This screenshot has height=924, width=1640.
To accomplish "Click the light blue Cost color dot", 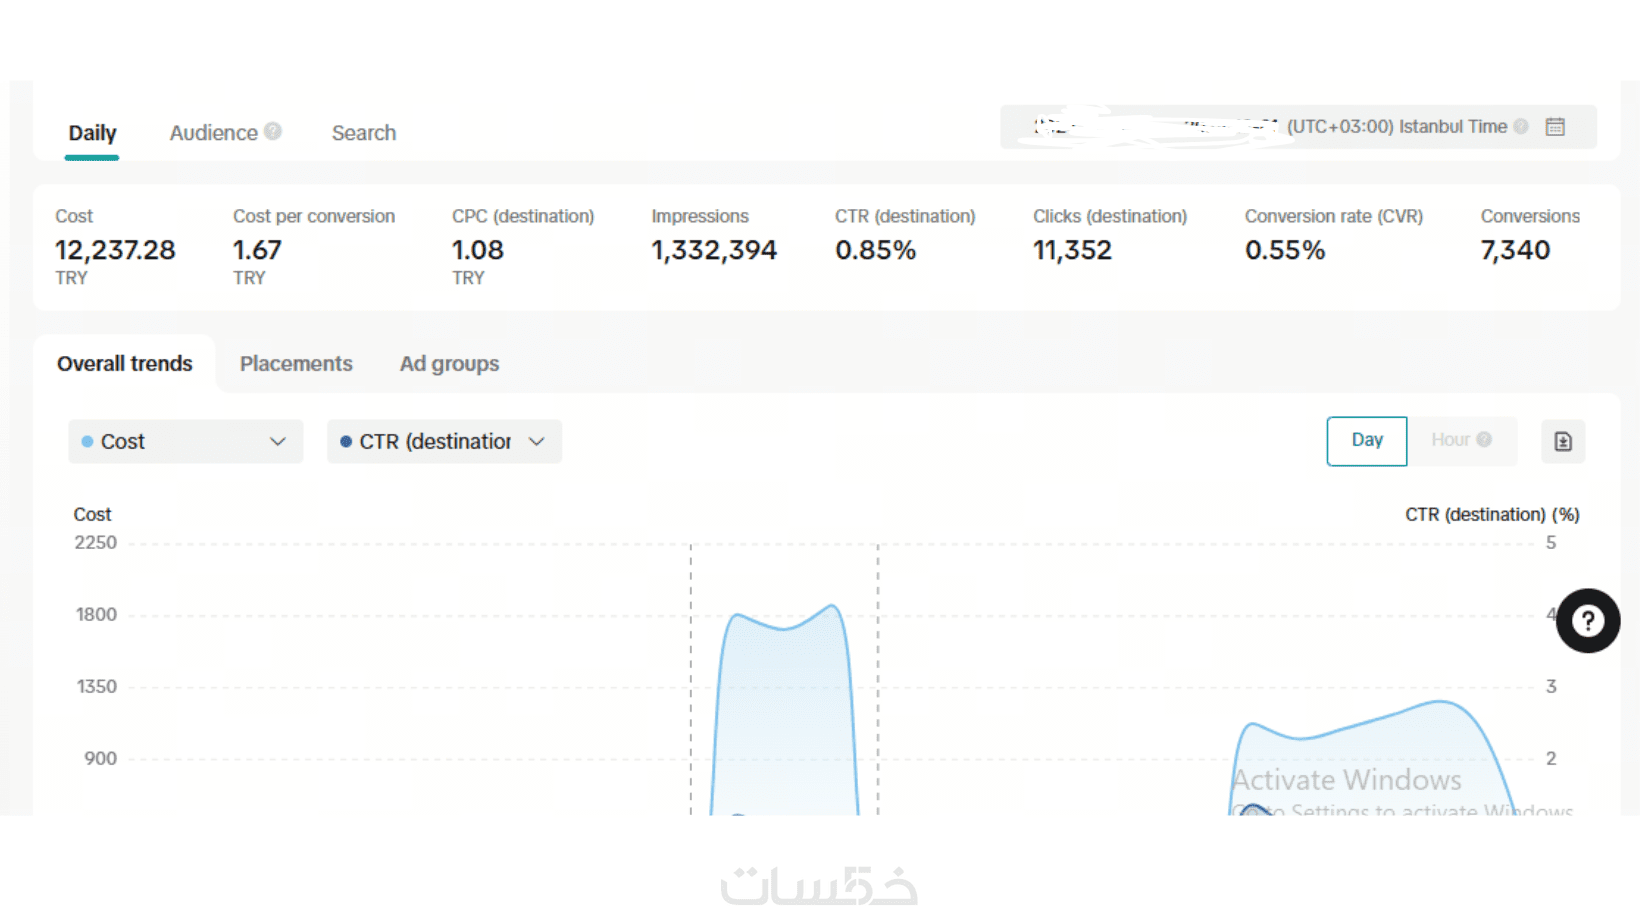I will (x=87, y=441).
